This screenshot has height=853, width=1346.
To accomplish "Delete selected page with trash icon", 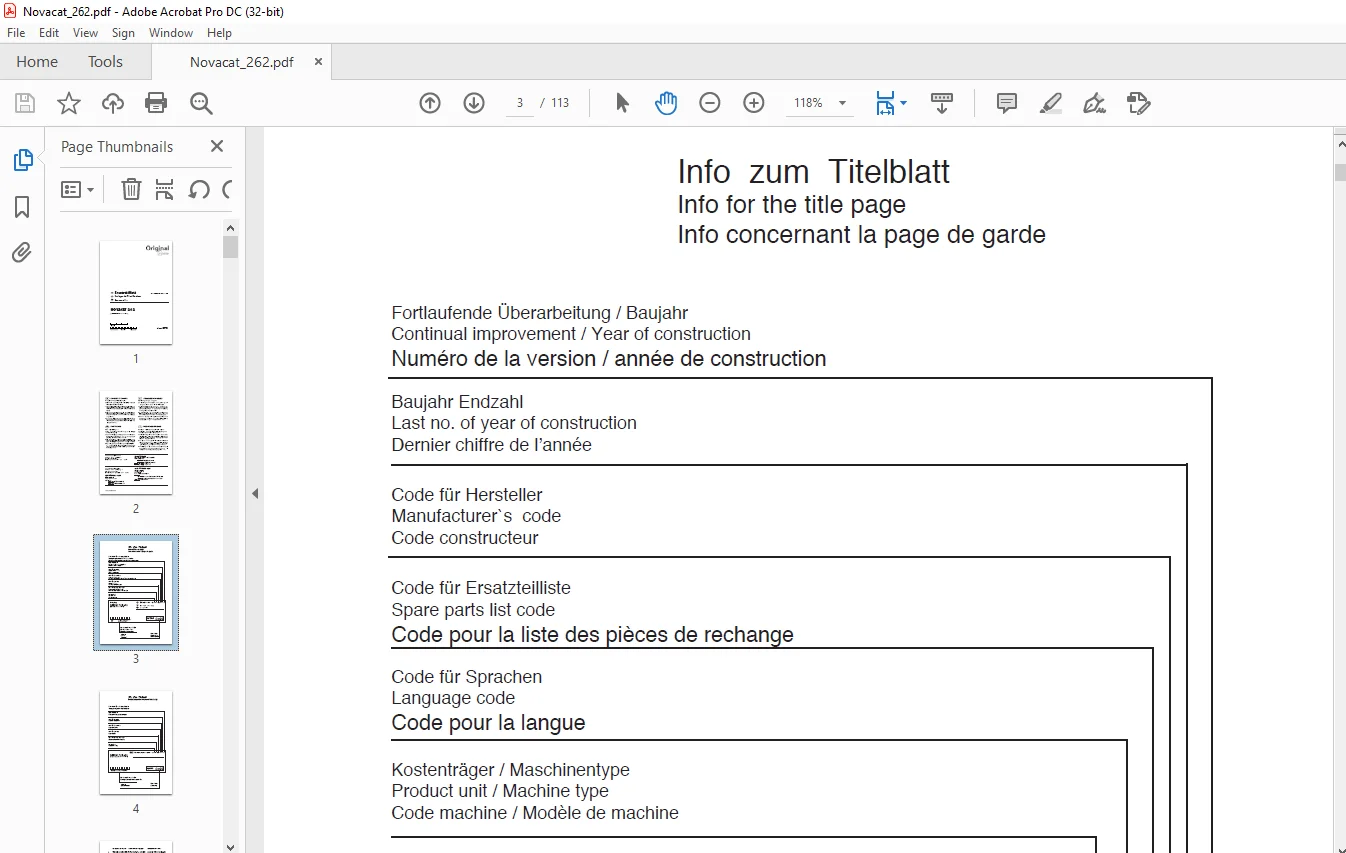I will (131, 189).
